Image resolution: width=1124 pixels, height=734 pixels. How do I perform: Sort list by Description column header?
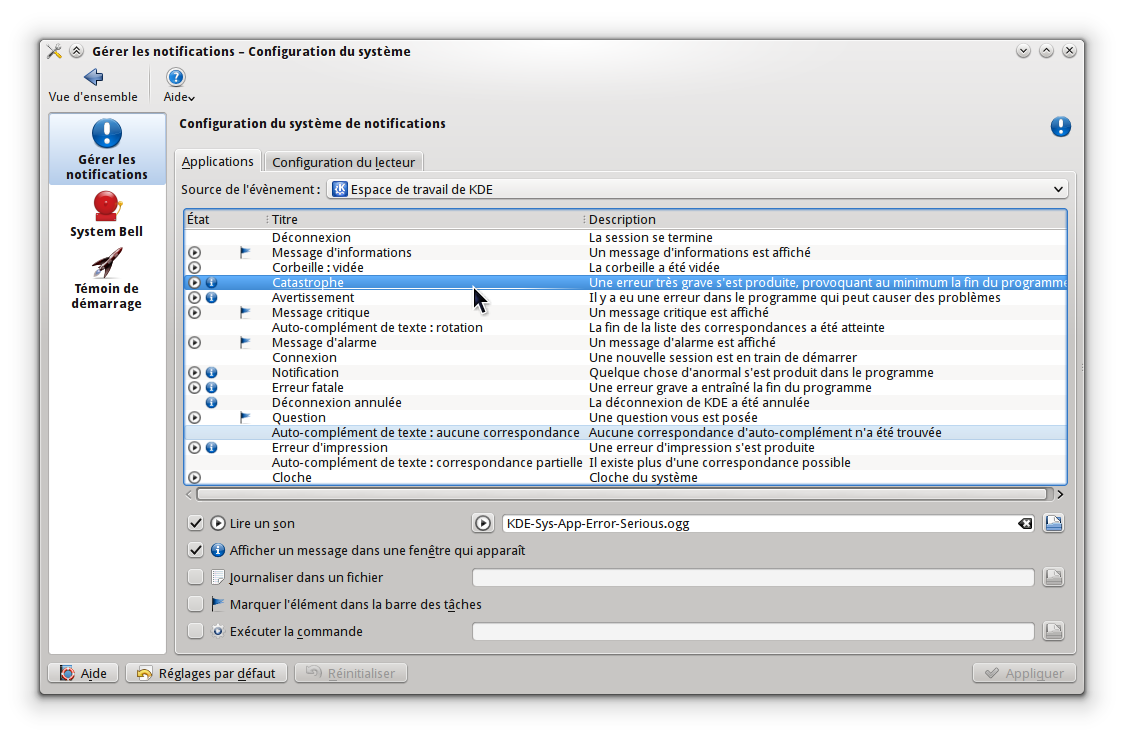tap(825, 219)
